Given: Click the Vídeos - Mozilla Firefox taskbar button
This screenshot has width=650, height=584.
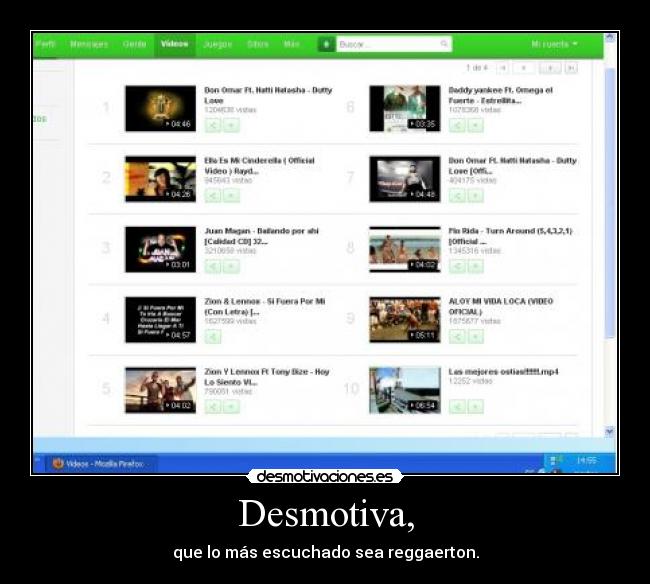Looking at the screenshot, I should point(101,464).
